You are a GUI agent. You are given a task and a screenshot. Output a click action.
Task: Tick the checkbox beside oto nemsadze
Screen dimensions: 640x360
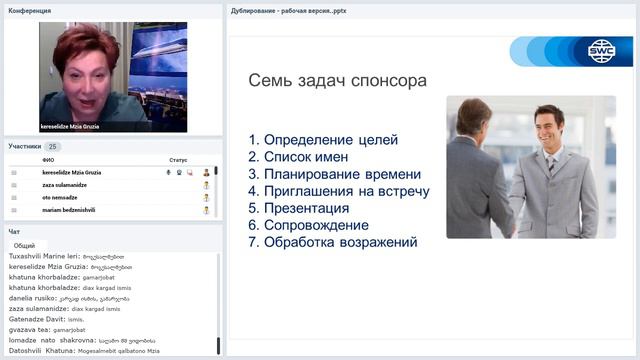[14, 198]
